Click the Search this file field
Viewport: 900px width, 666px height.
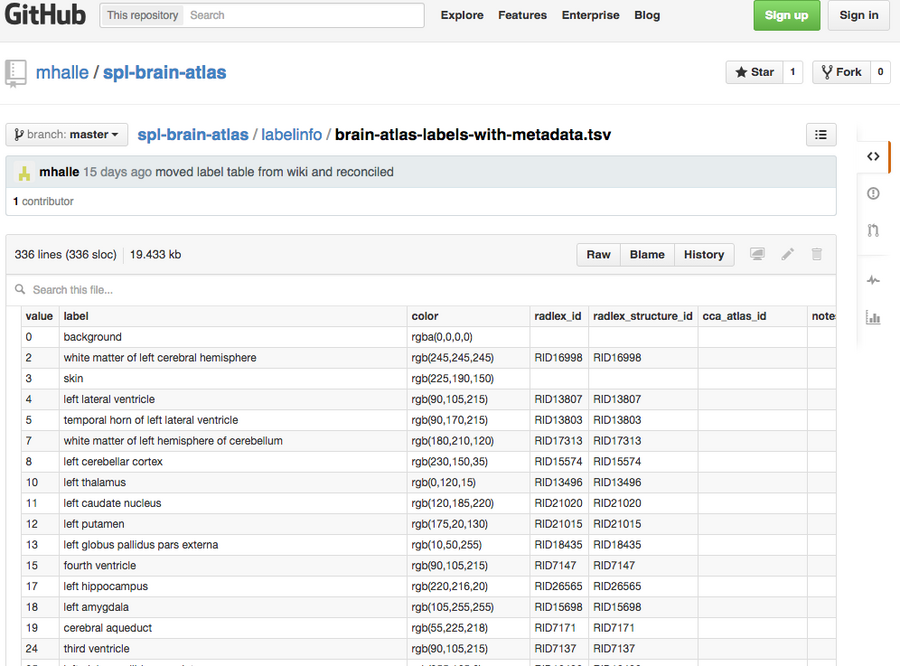tap(200, 290)
